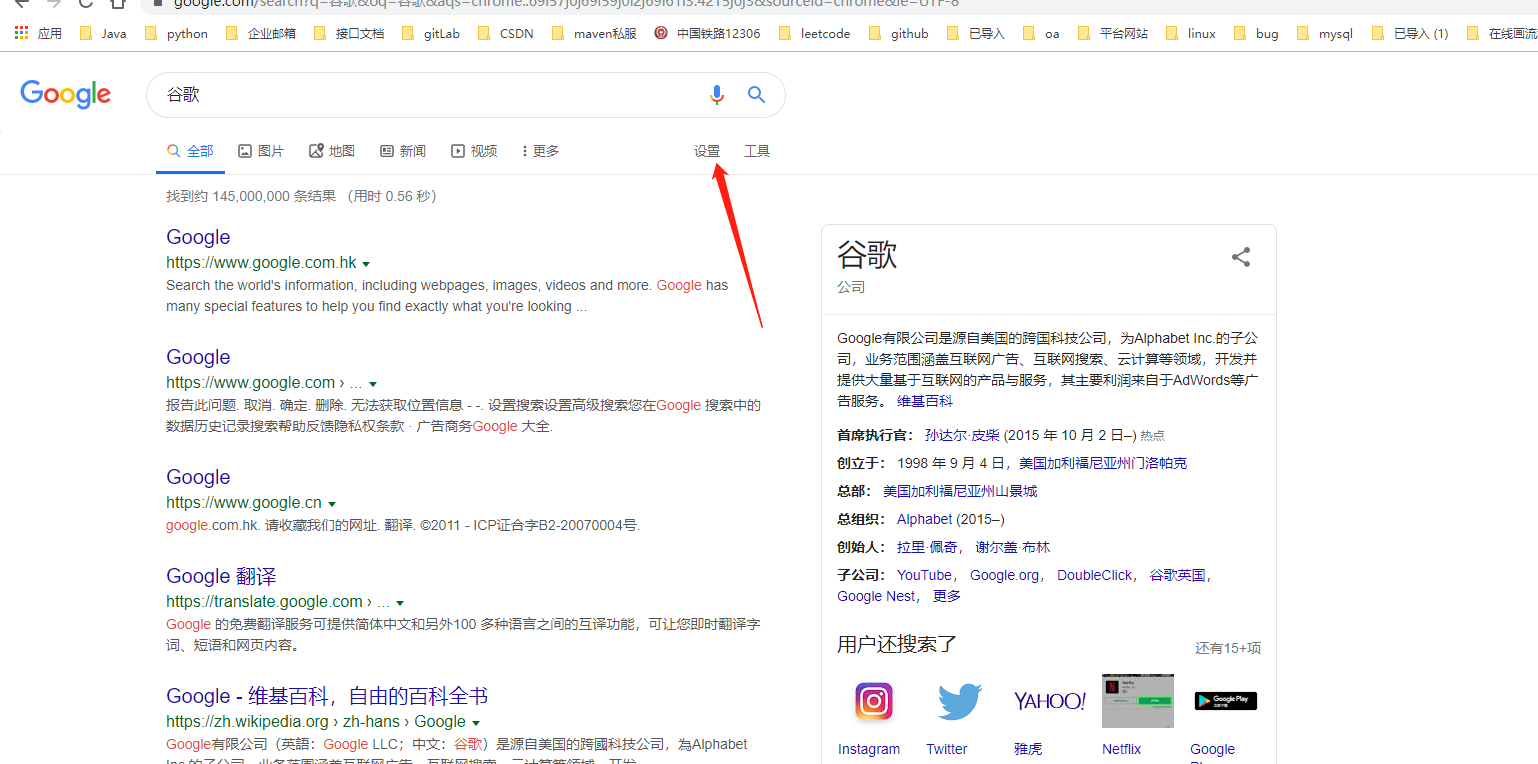Open 维基百科 source link in panel
1538x764 pixels.
(x=925, y=401)
